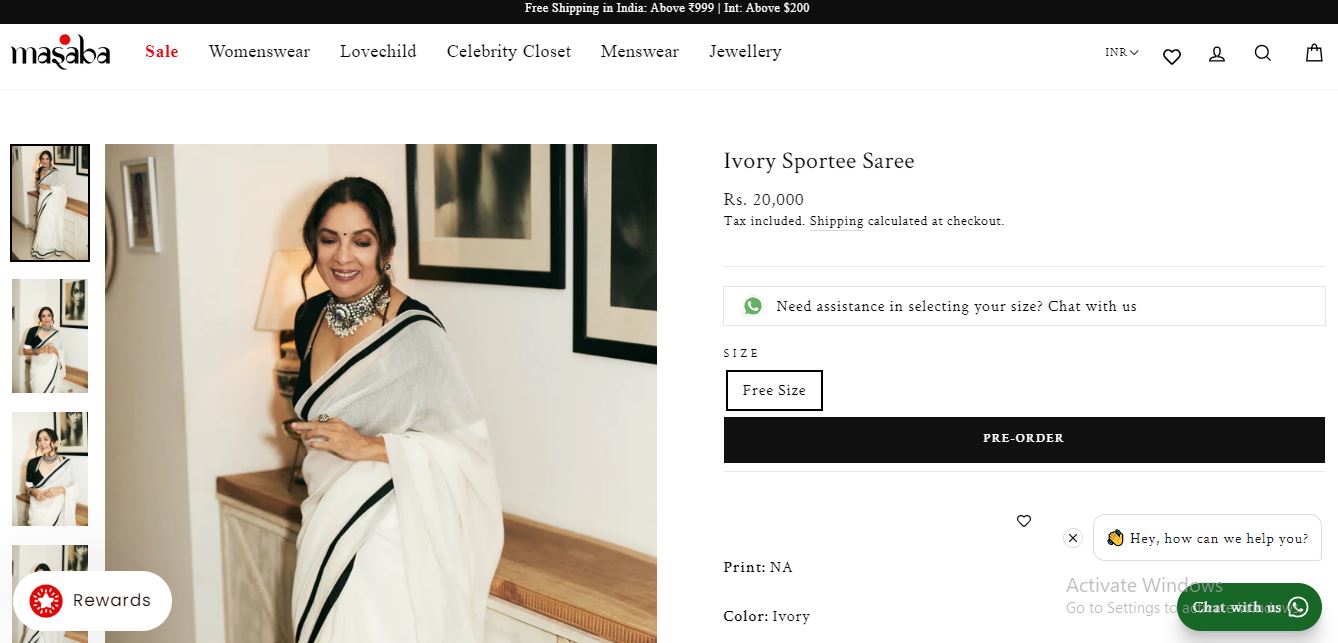This screenshot has width=1338, height=643.
Task: Click the search magnifier icon
Action: tap(1263, 53)
